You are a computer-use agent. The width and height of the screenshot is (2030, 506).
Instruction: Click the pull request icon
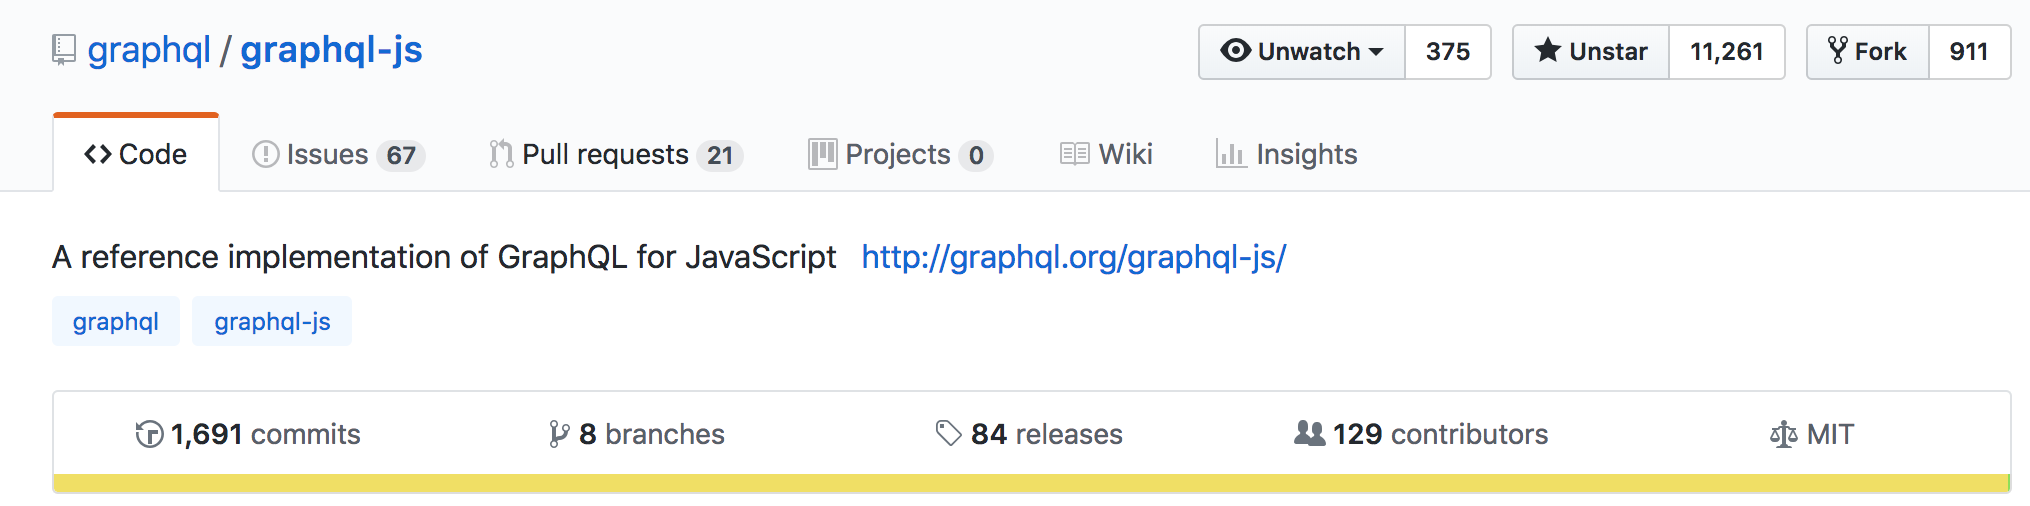click(x=501, y=154)
